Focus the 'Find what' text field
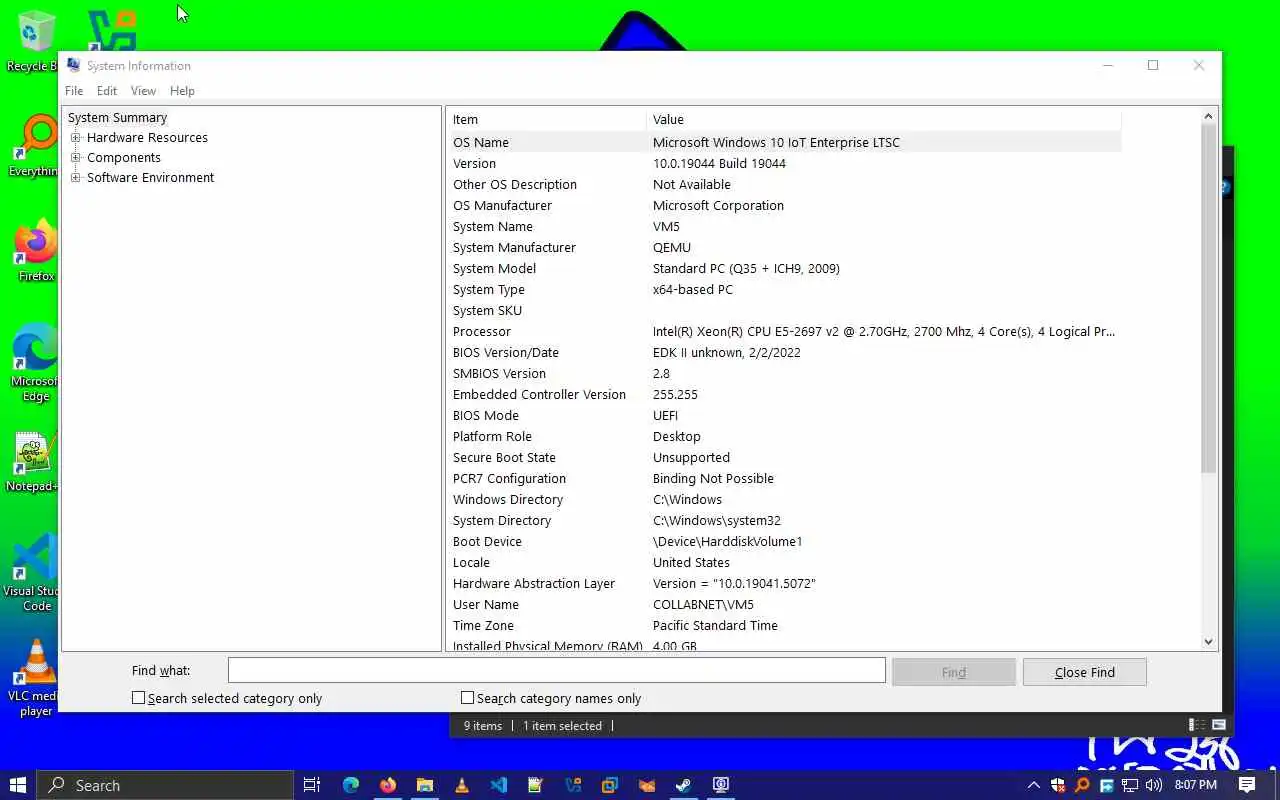The height and width of the screenshot is (800, 1280). tap(557, 670)
